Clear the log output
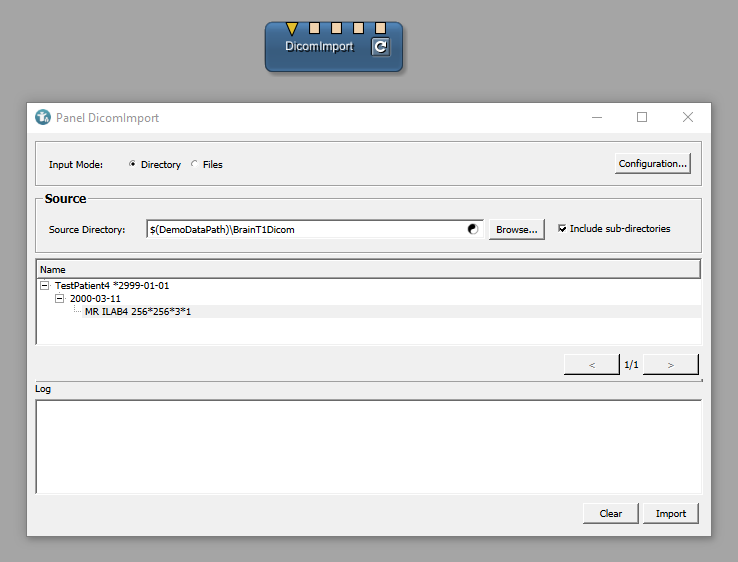 coord(610,513)
